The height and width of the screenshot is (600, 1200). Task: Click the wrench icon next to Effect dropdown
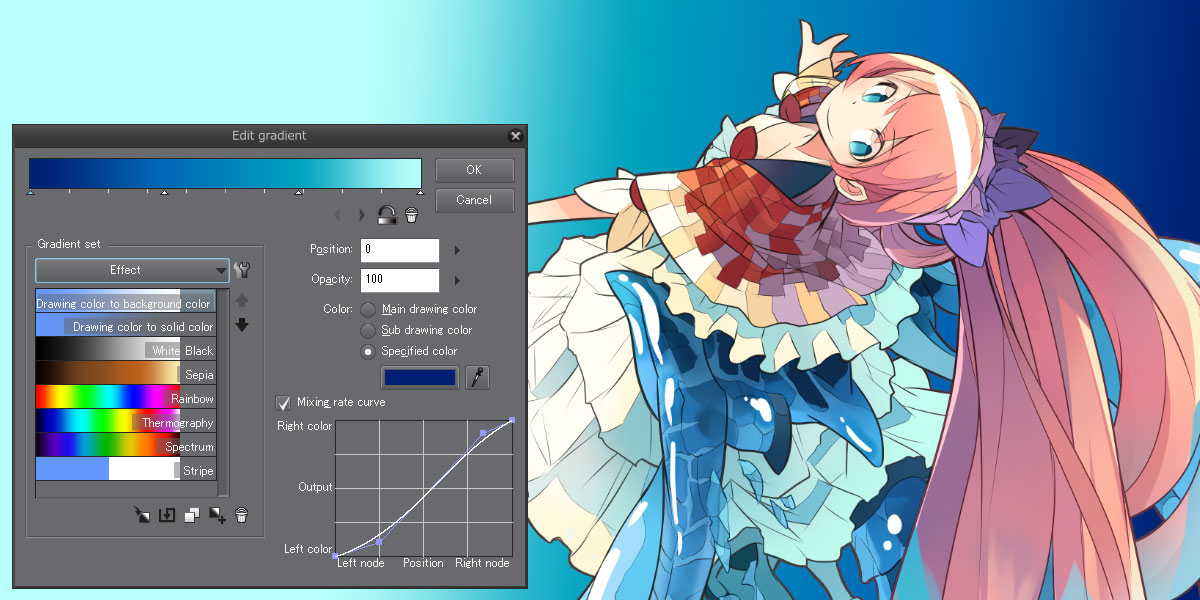(241, 270)
